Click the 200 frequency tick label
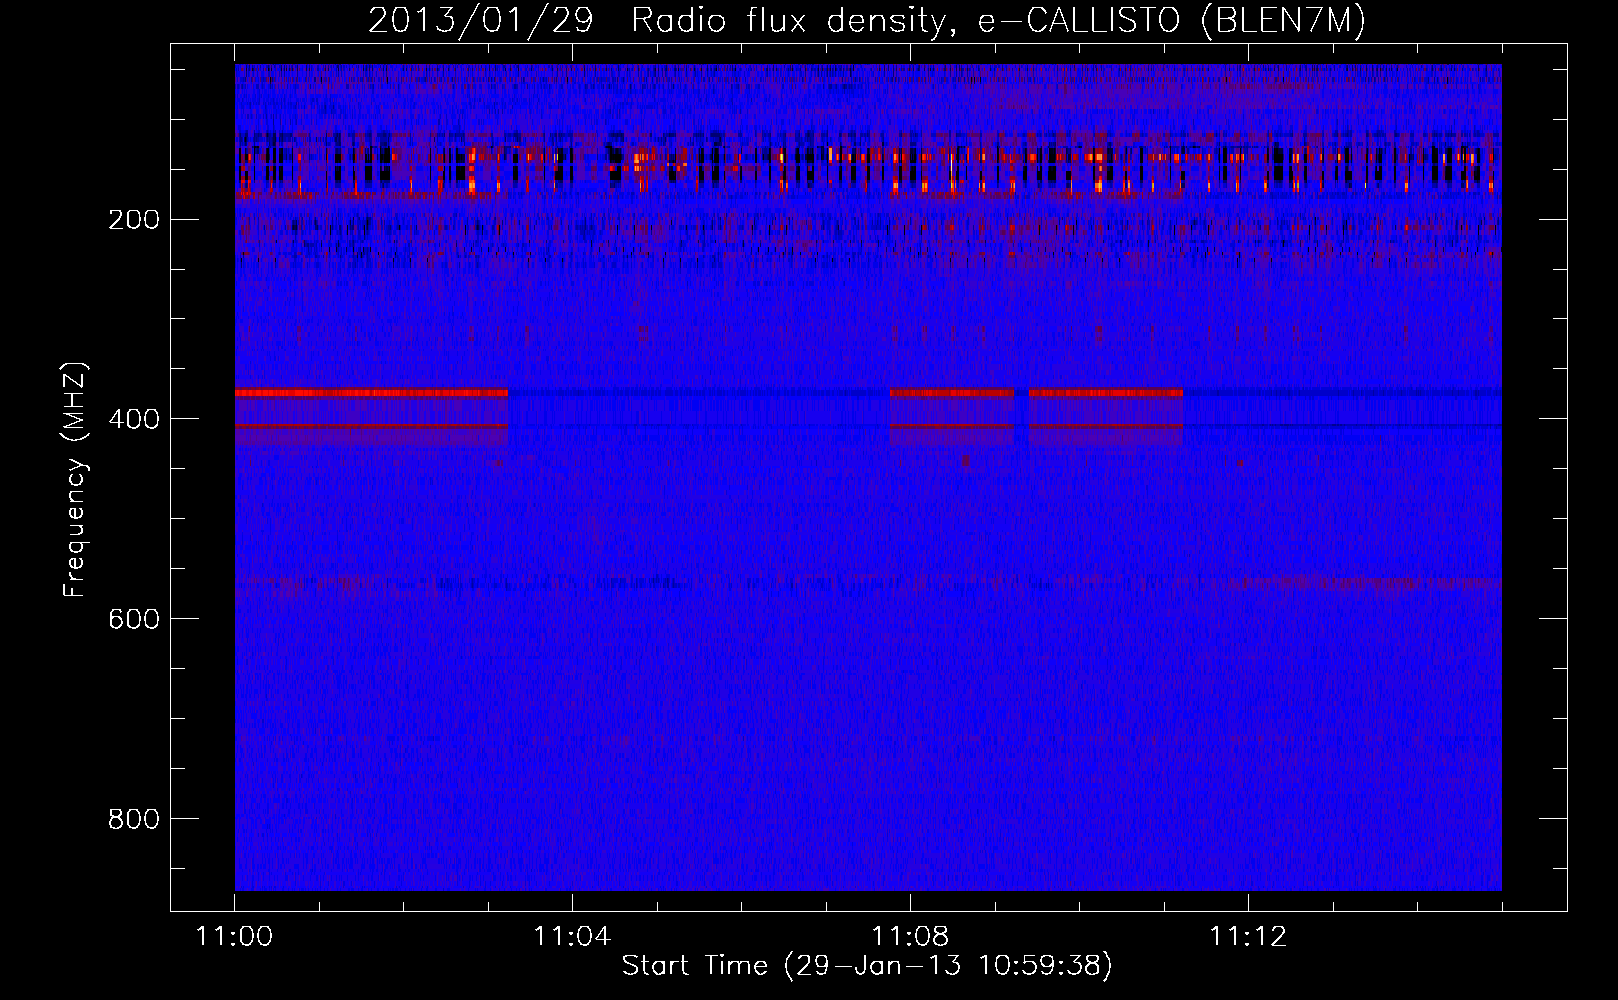1618x1000 pixels. coord(133,219)
